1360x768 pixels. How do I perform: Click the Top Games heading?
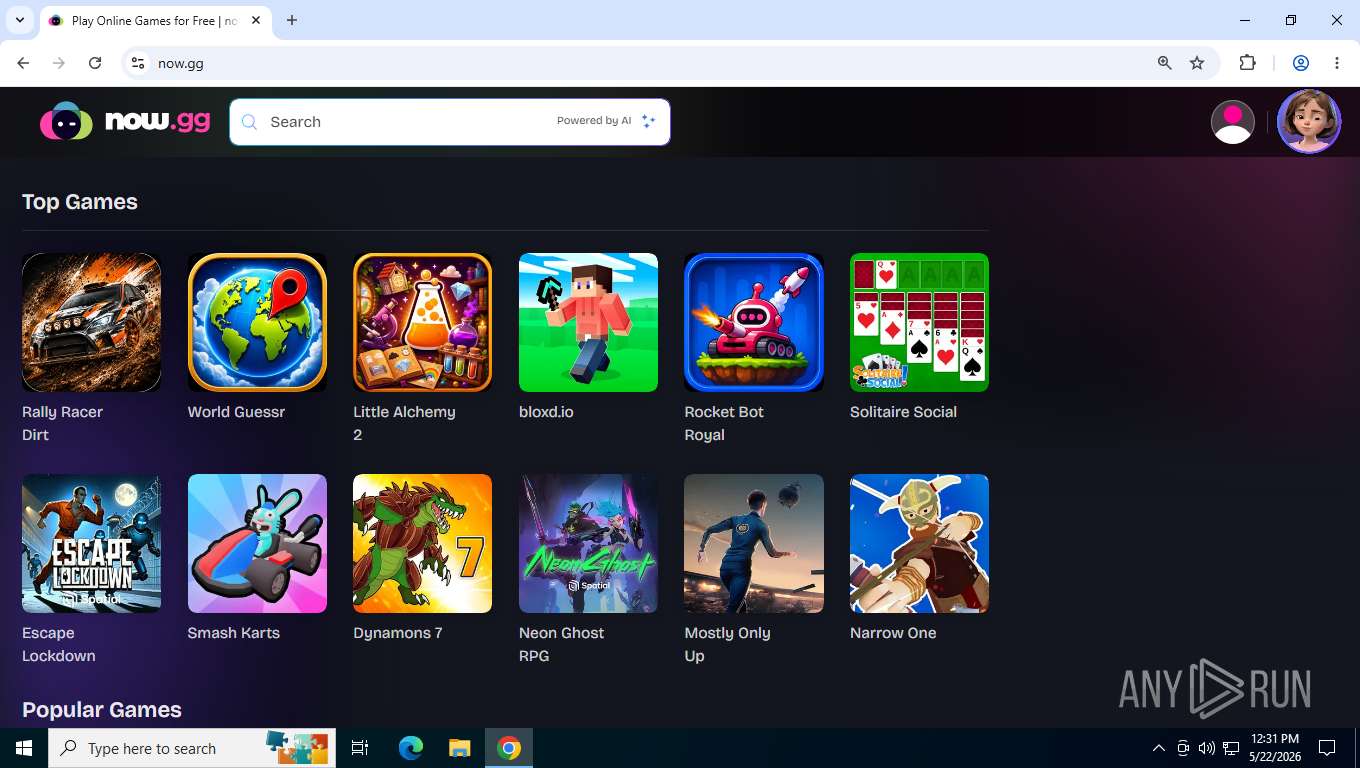(80, 202)
